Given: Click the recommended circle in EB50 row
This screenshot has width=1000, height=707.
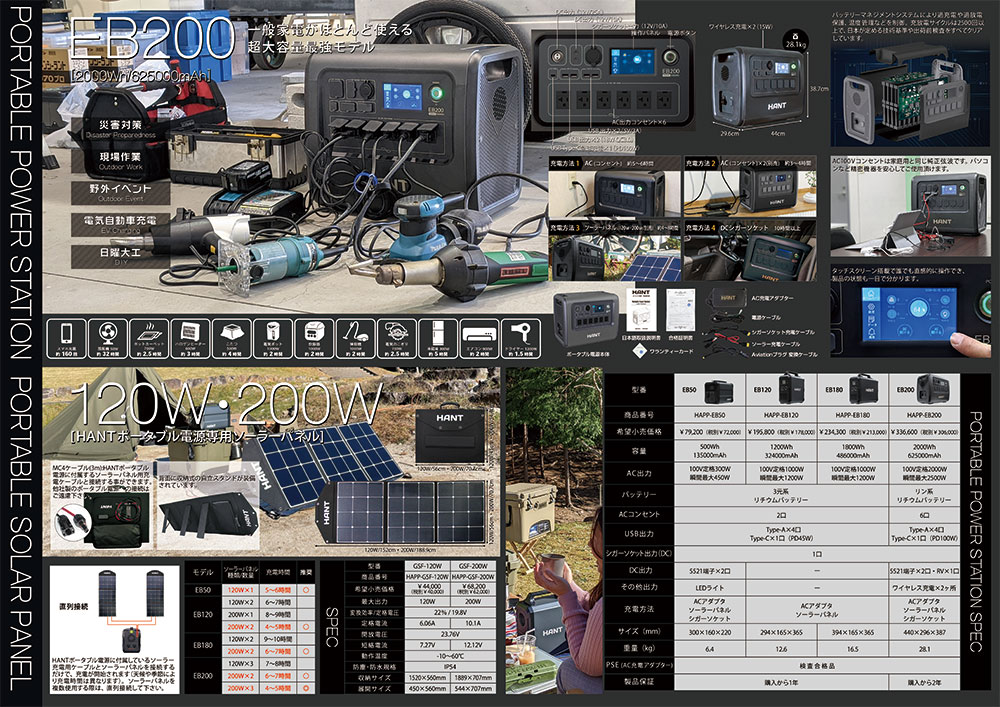Looking at the screenshot, I should click(306, 590).
